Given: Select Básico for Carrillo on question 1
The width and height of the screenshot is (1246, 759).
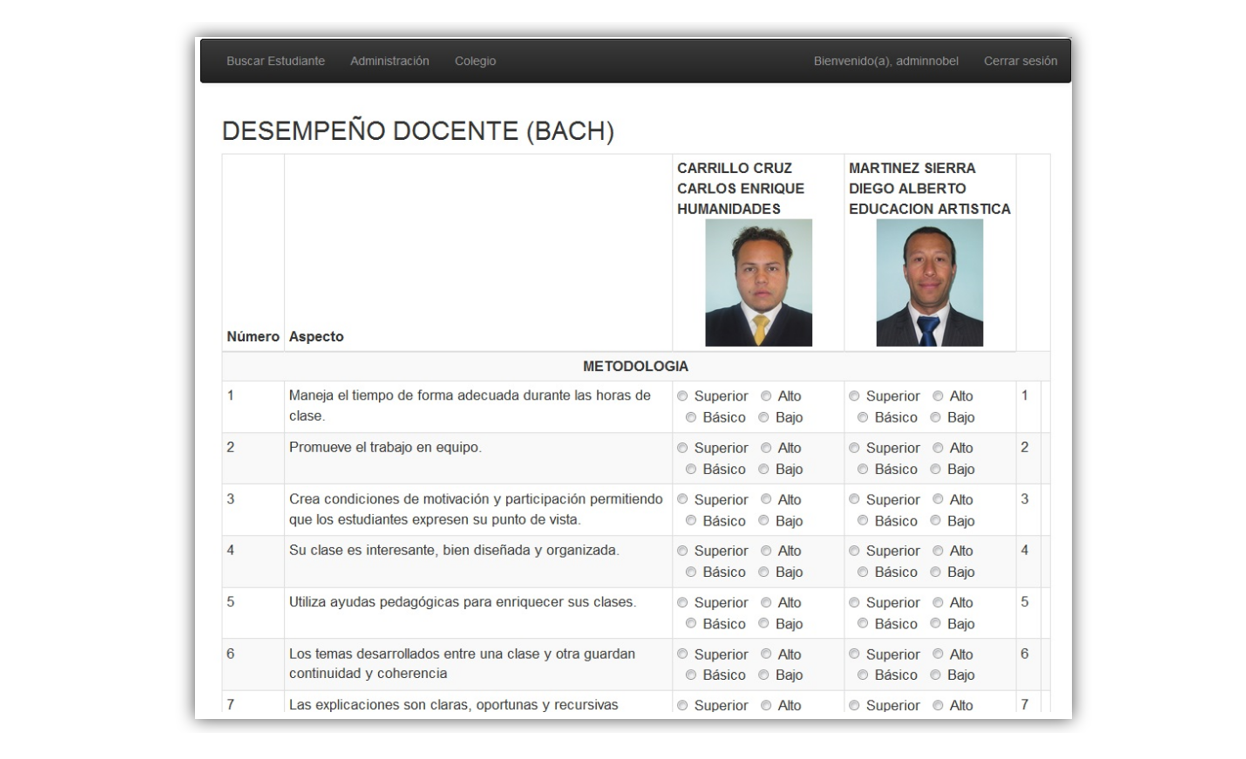Looking at the screenshot, I should (691, 418).
